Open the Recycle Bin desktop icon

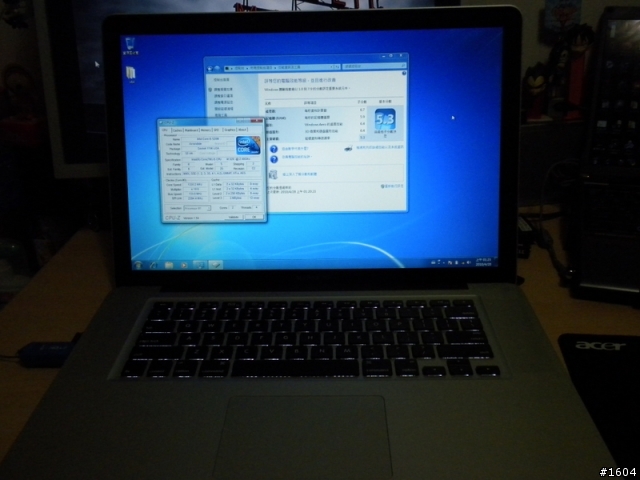click(130, 45)
